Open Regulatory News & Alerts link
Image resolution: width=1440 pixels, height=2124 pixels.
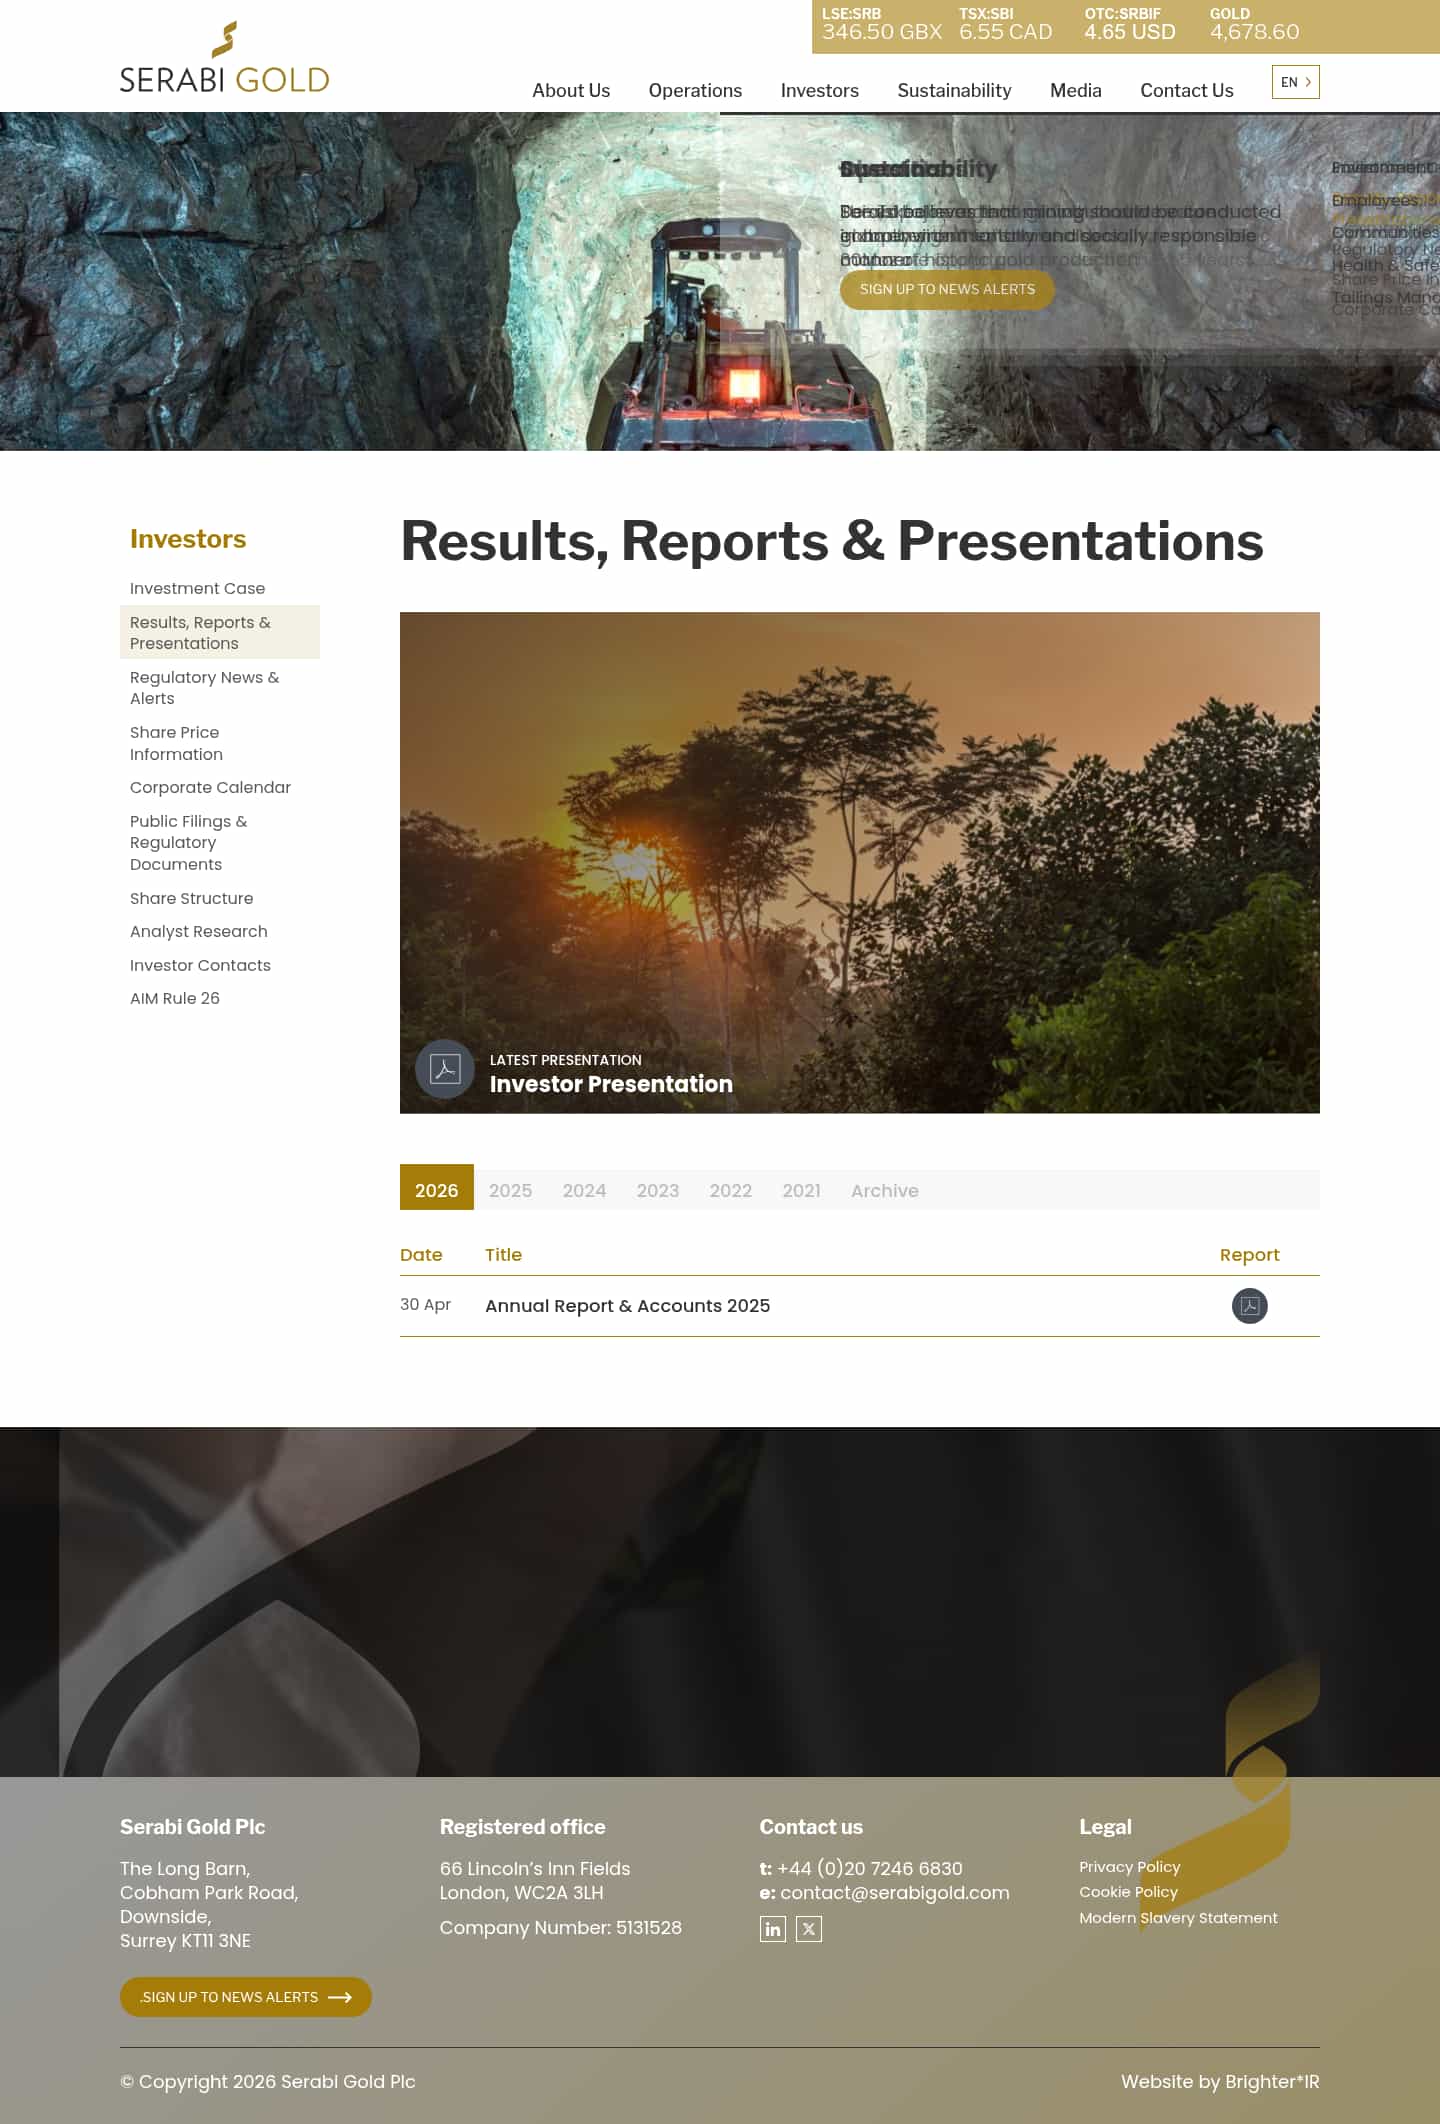pos(204,688)
